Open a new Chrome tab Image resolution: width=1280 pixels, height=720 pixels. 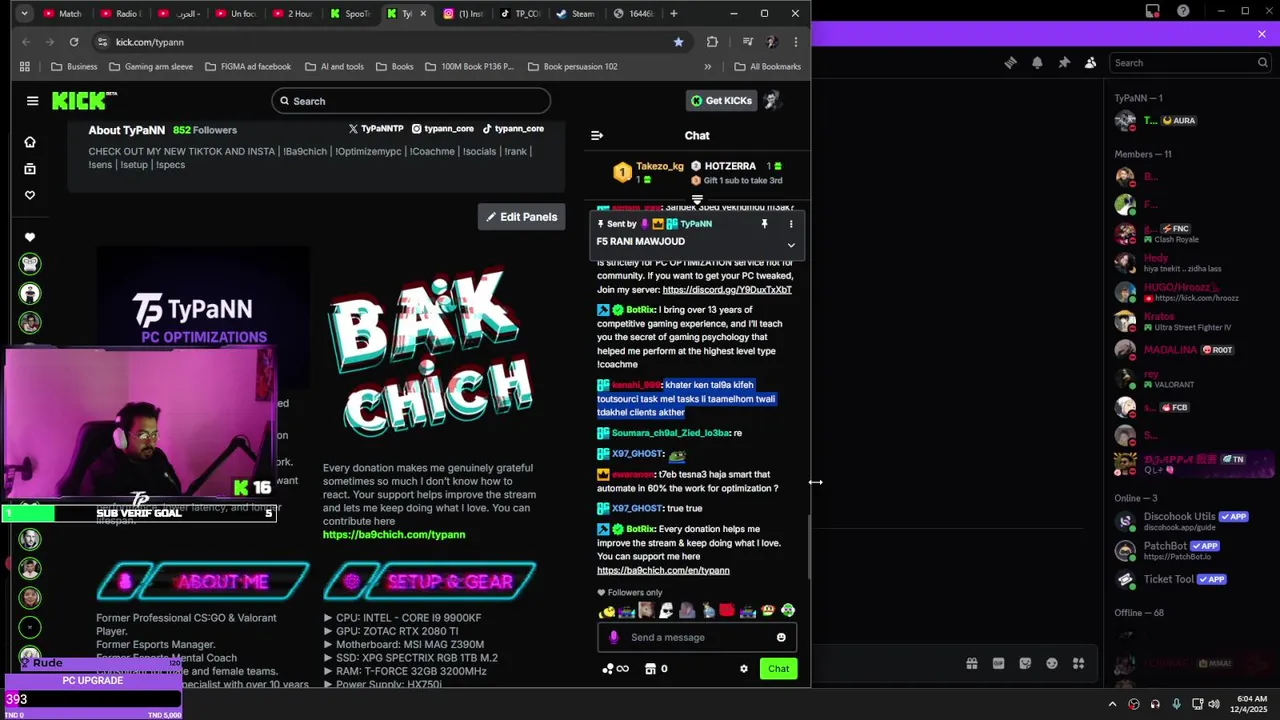point(674,14)
